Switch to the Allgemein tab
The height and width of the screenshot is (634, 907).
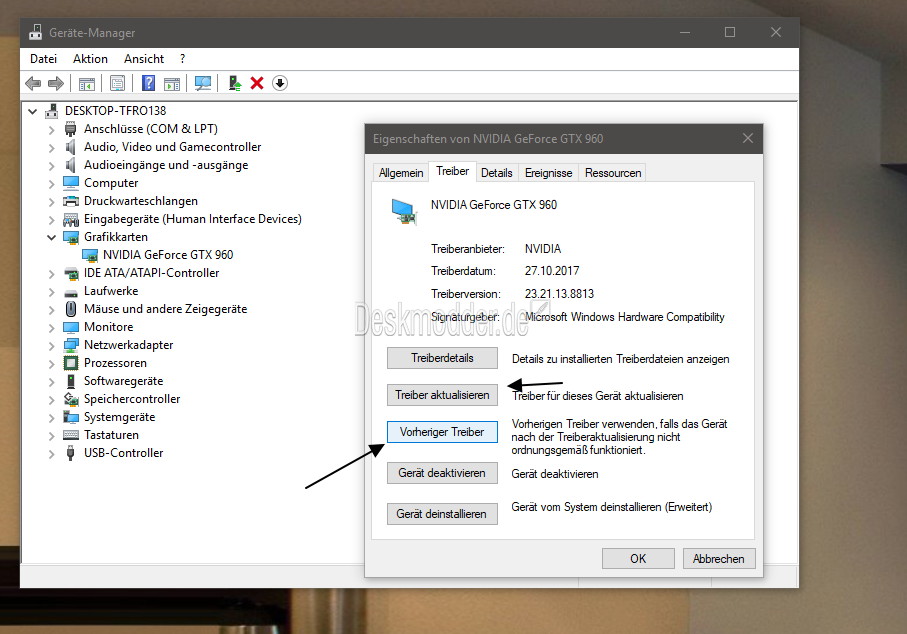click(x=401, y=173)
